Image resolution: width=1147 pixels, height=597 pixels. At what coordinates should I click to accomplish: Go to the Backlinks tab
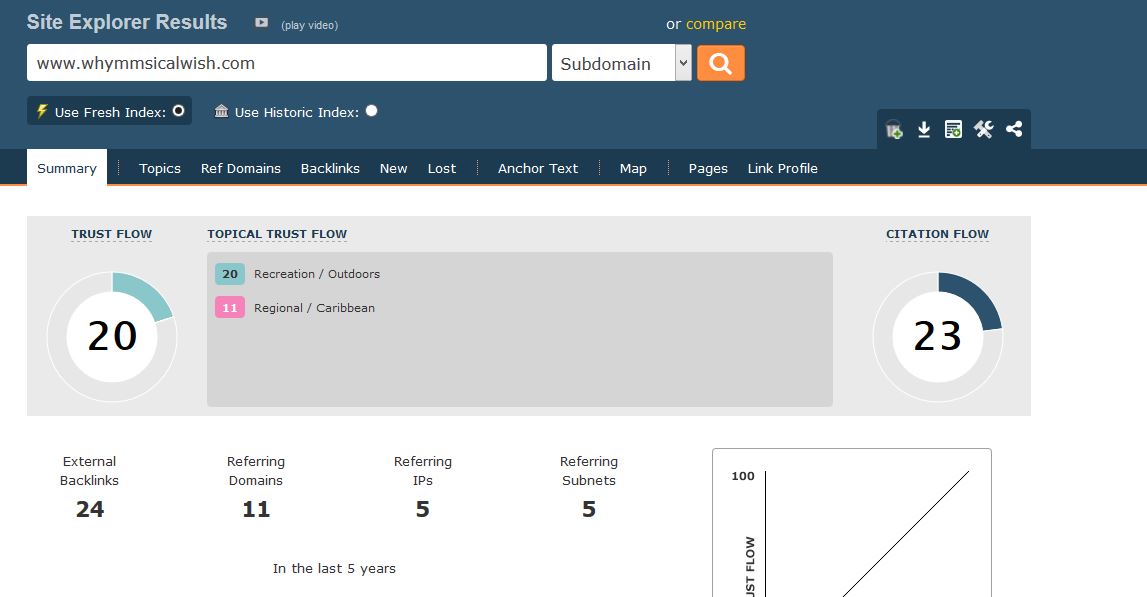coord(330,168)
